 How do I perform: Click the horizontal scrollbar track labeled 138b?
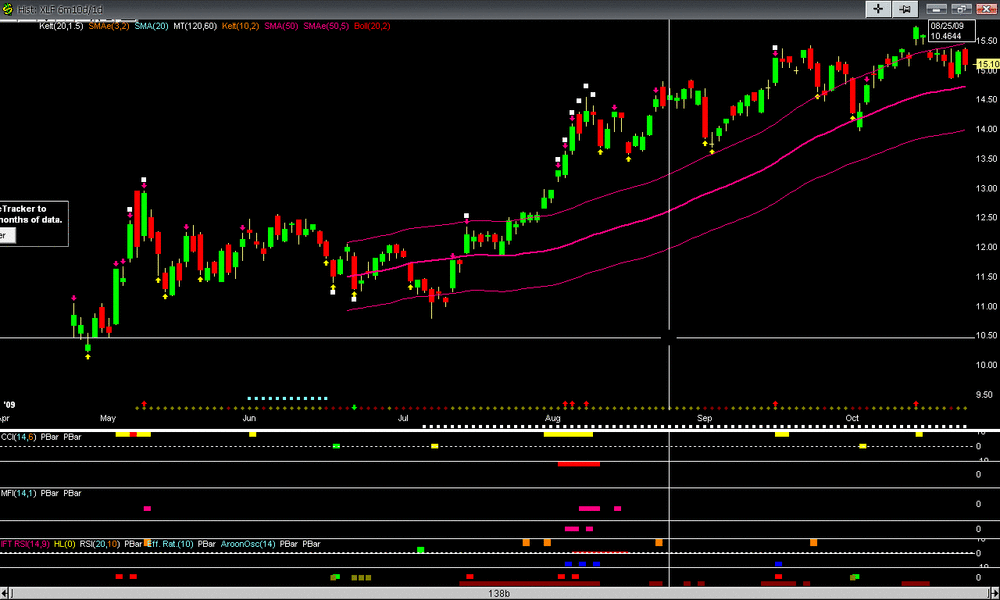click(499, 594)
